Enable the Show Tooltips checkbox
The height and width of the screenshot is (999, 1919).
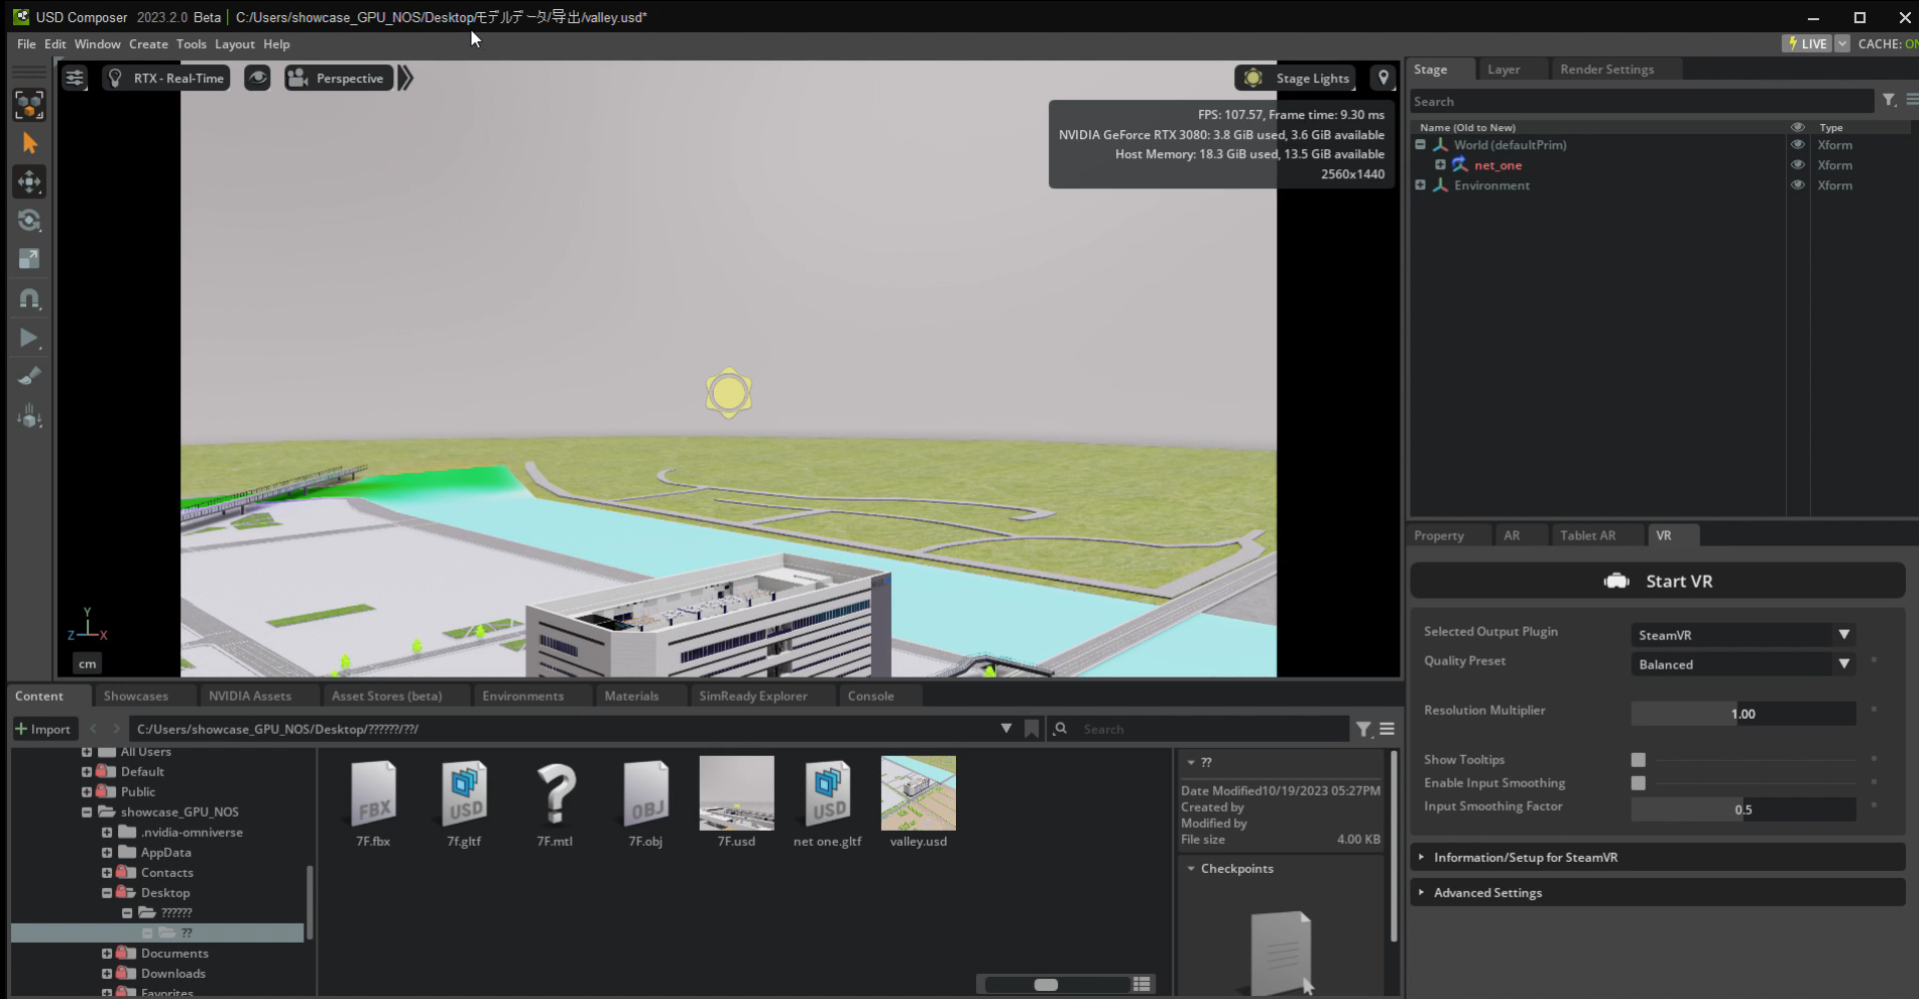[1638, 760]
